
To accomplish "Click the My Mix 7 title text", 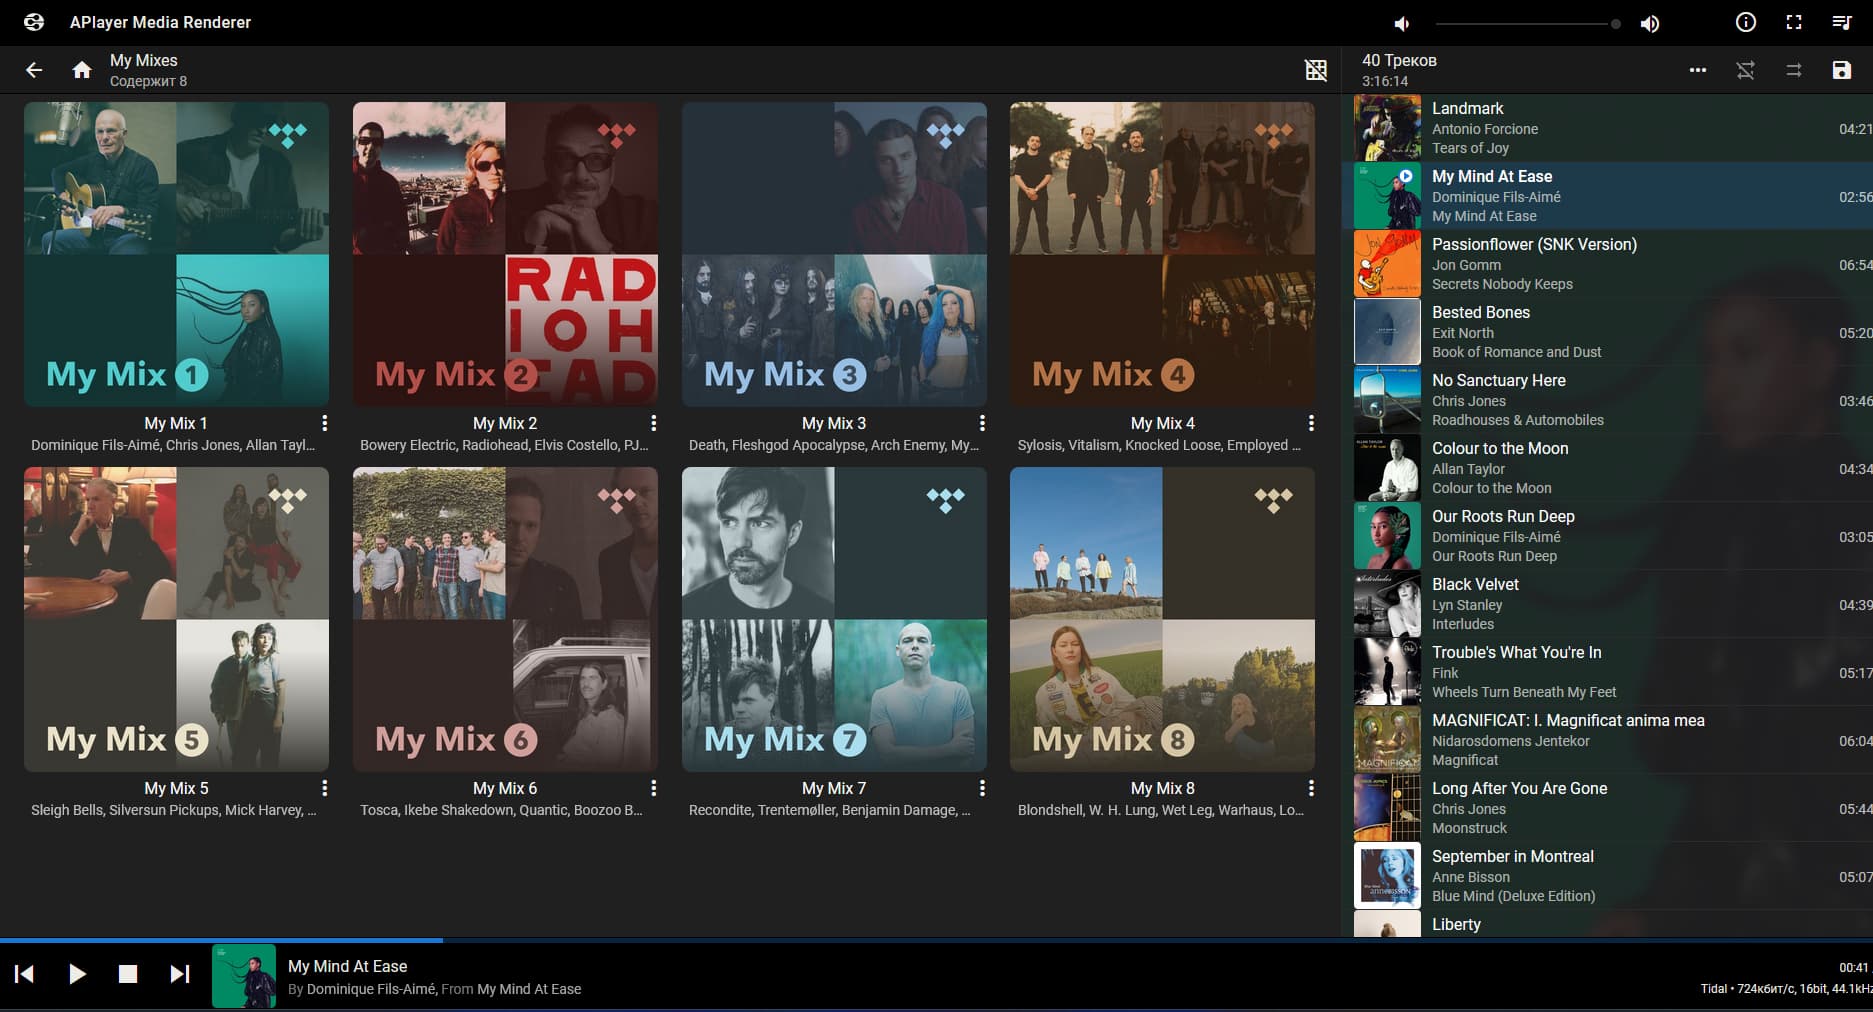I will click(834, 788).
